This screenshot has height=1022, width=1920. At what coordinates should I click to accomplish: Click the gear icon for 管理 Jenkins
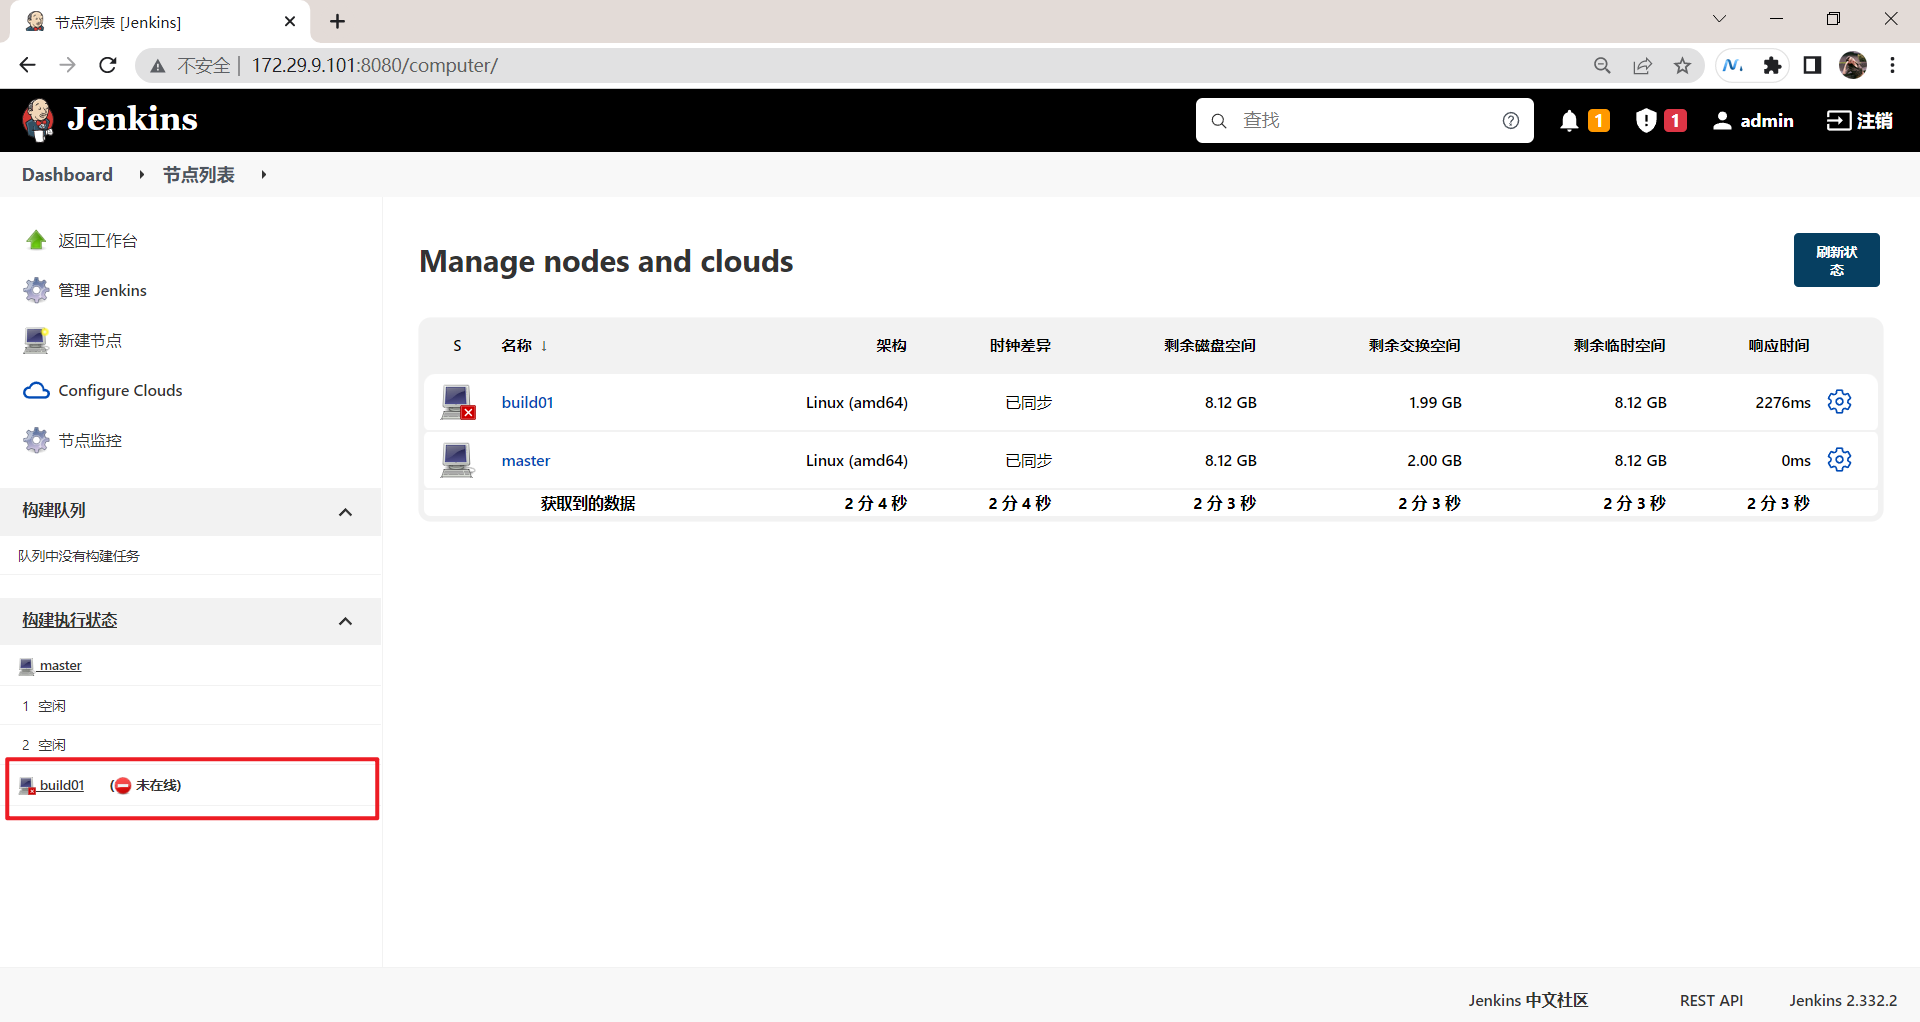[36, 290]
